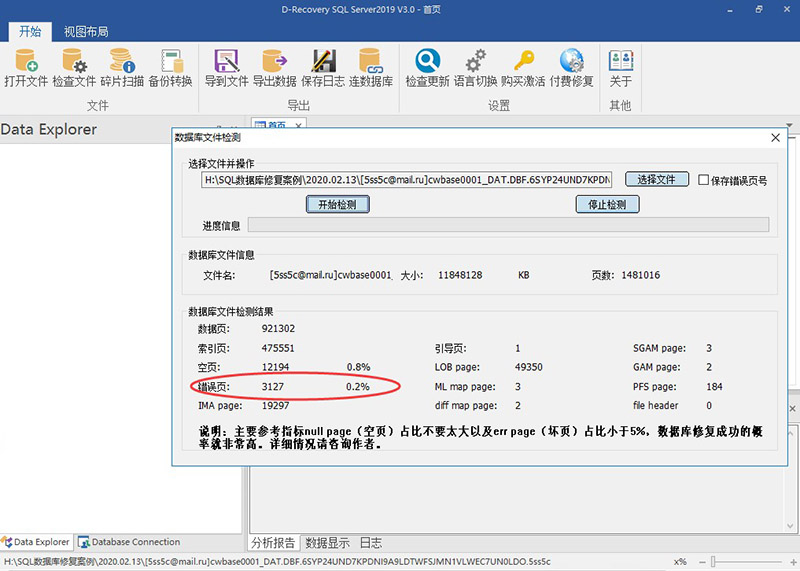800x571 pixels.
Task: Select 导出数据 export data icon
Action: [x=274, y=68]
